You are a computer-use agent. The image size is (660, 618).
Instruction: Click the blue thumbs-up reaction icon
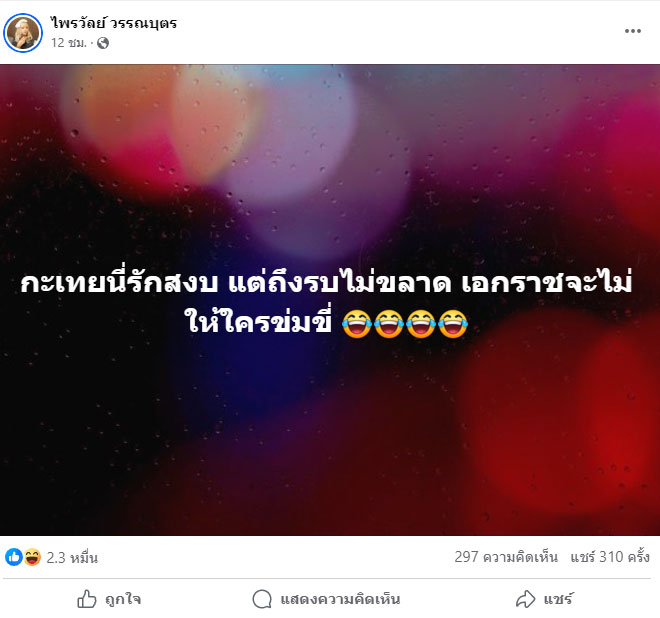pos(13,557)
